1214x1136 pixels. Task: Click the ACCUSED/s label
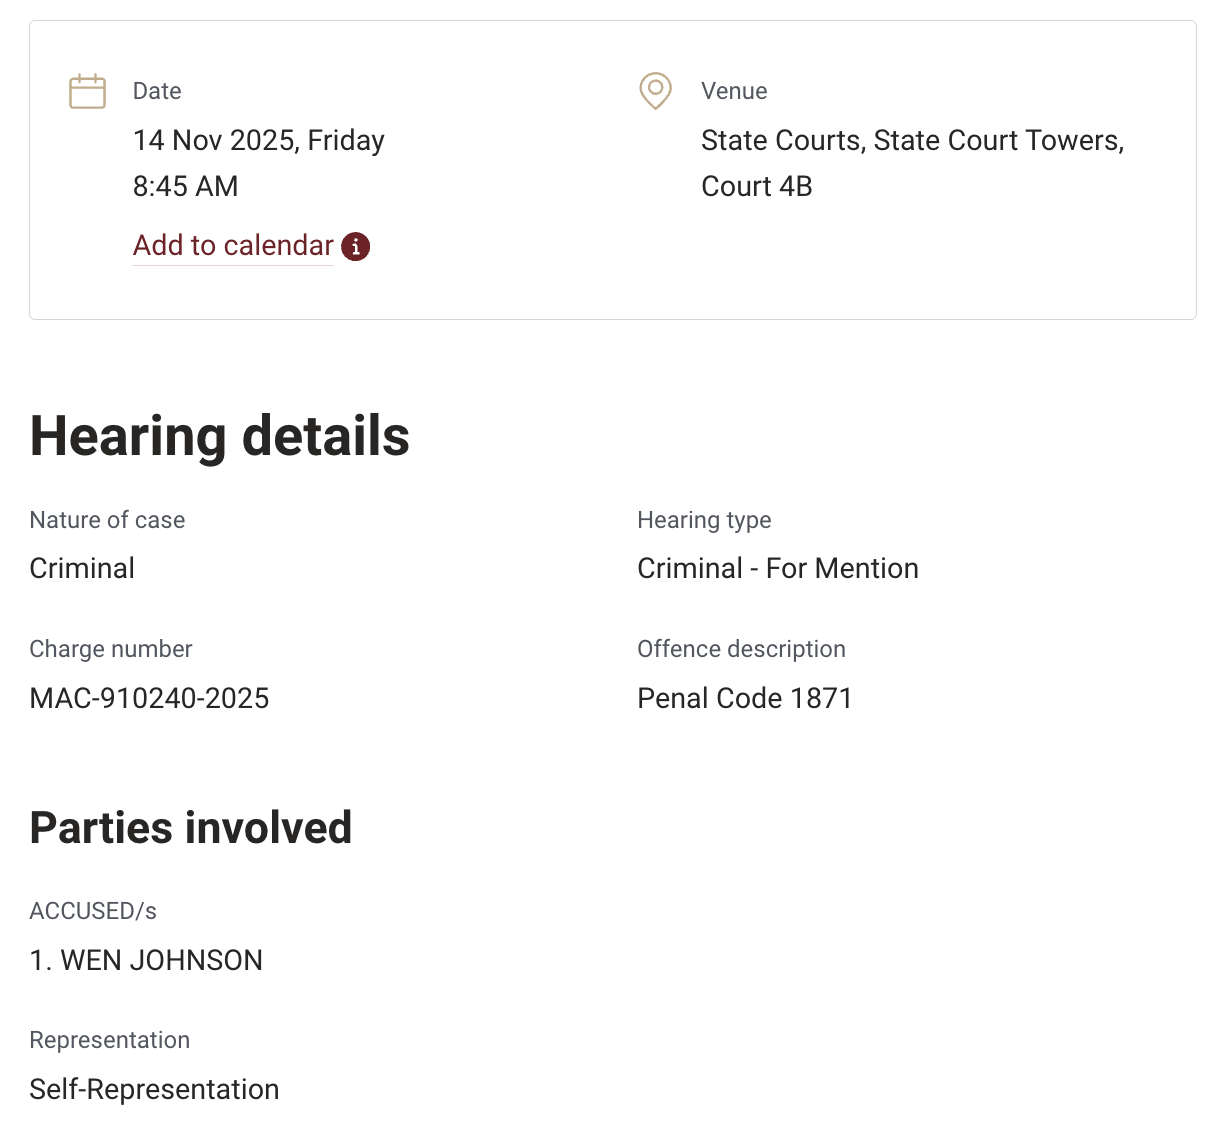pyautogui.click(x=93, y=911)
